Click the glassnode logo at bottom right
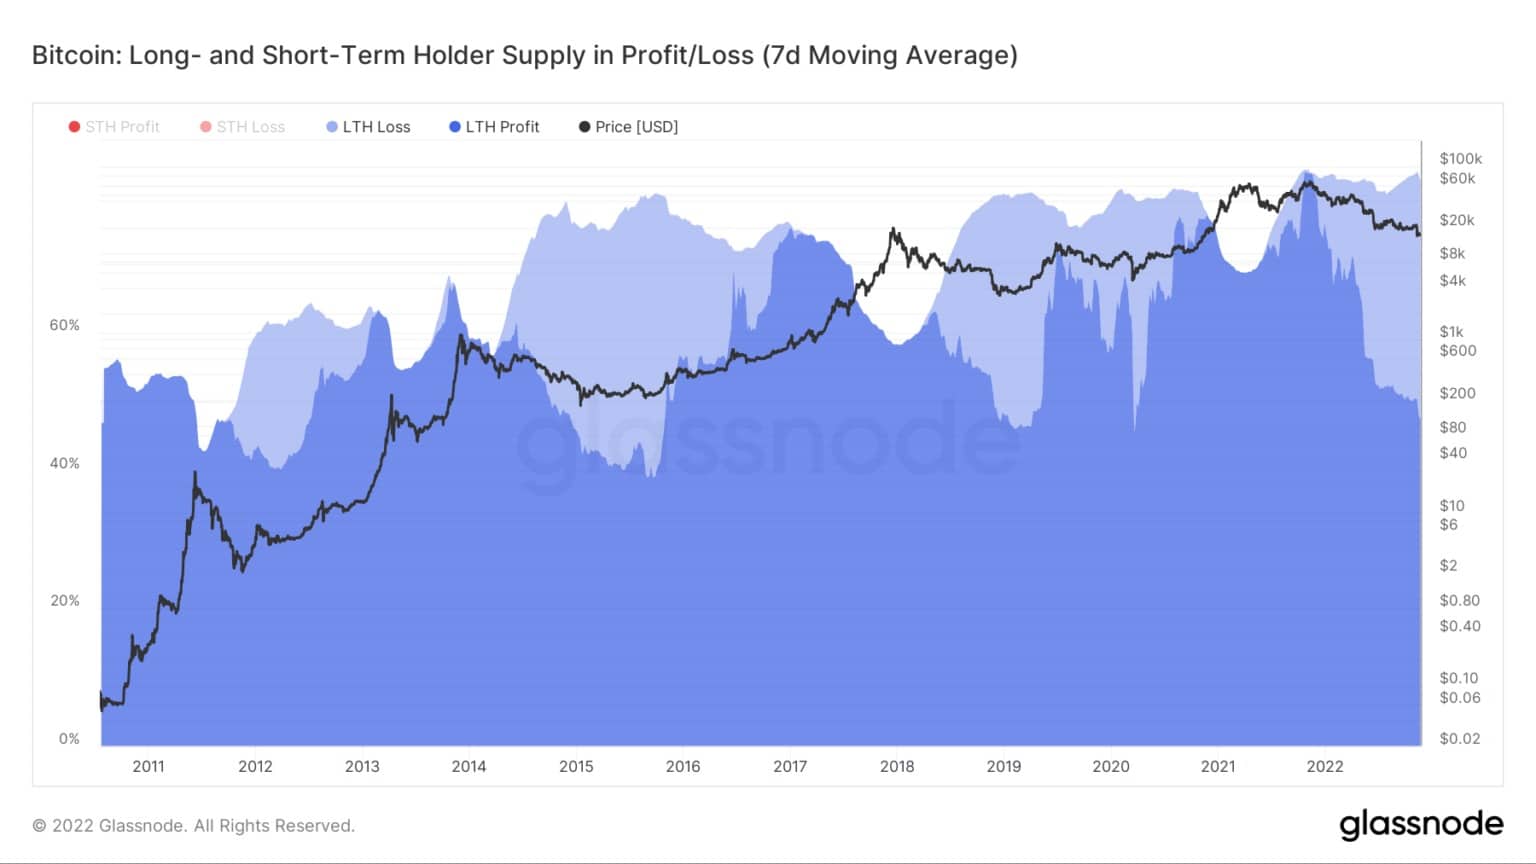The width and height of the screenshot is (1536, 864). (x=1421, y=824)
